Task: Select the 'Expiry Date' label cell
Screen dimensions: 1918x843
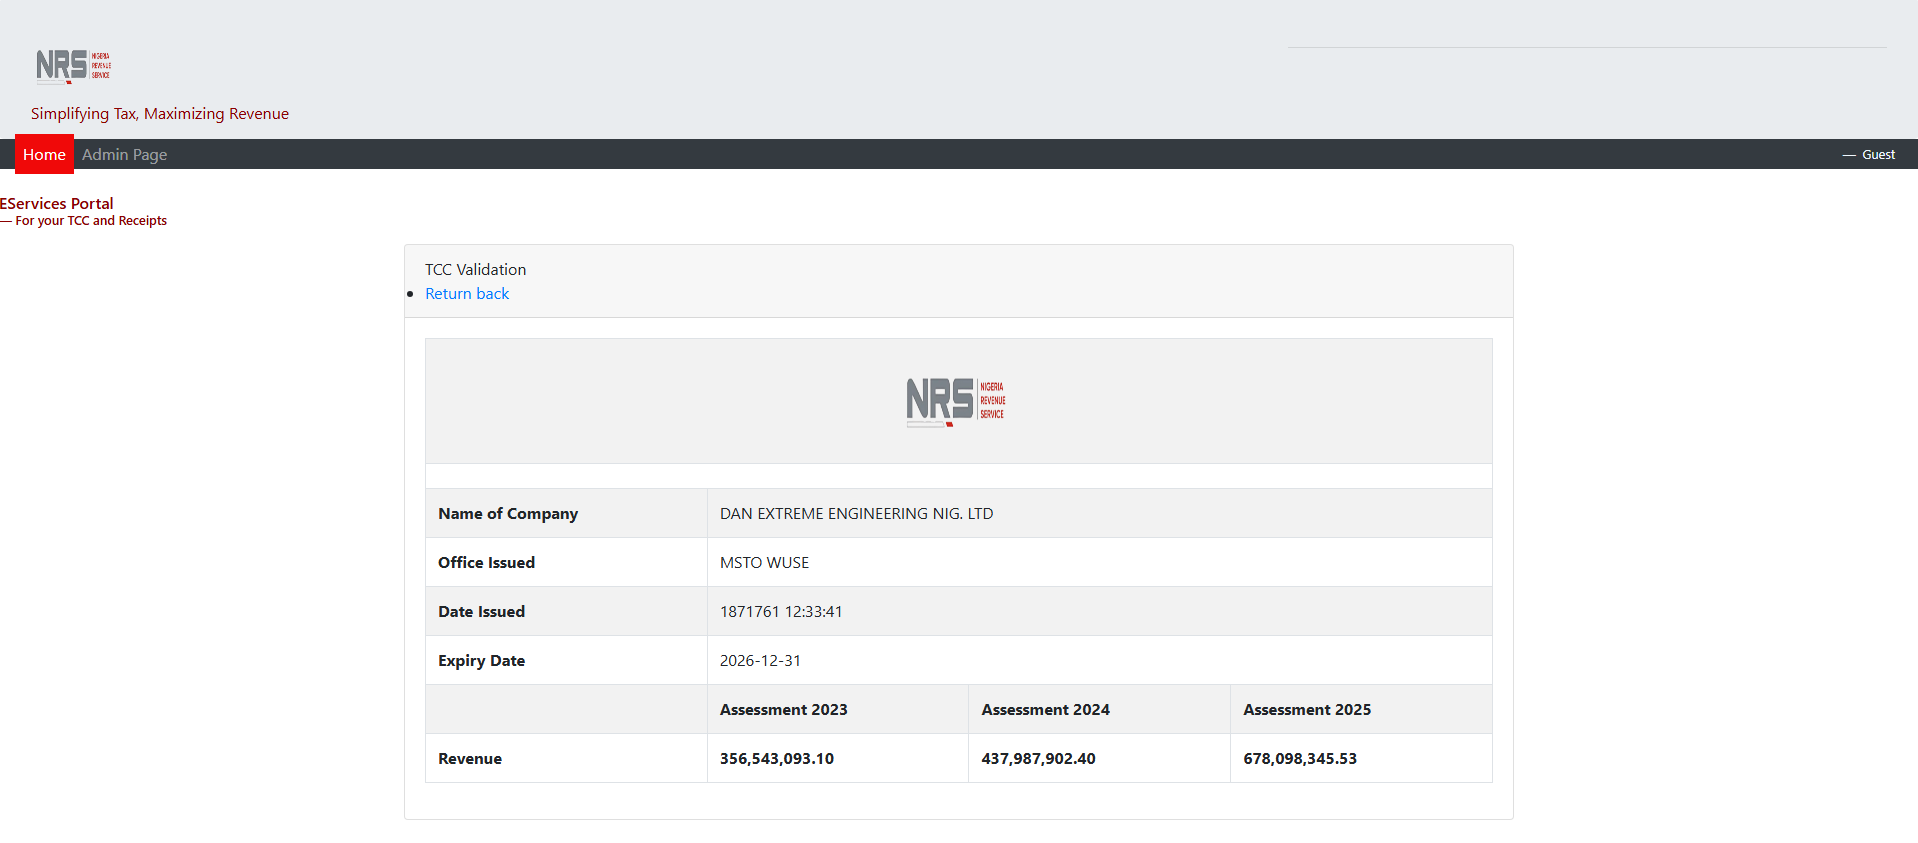Action: (x=566, y=660)
